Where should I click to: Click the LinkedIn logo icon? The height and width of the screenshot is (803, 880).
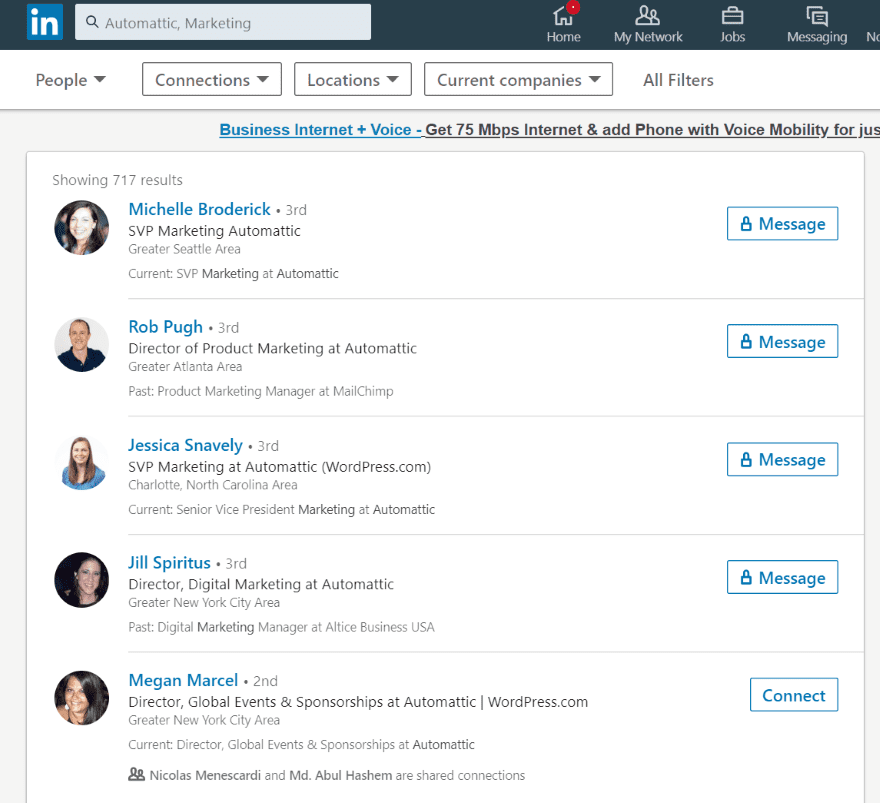coord(45,22)
